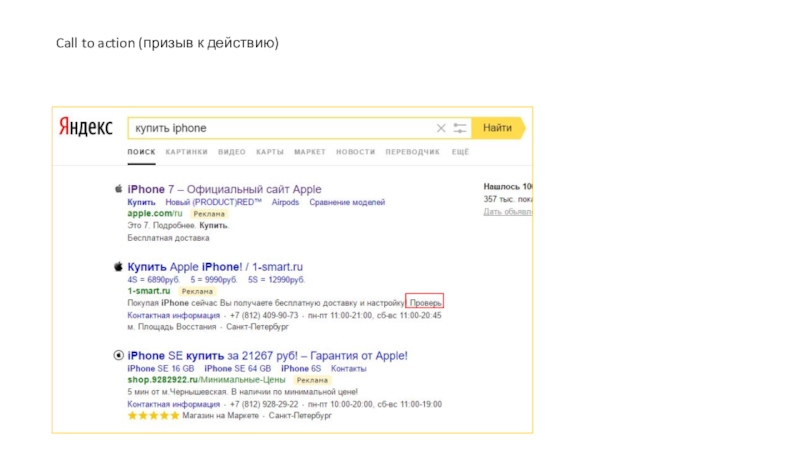Switch to the Картинки tab
Screen dimensions: 800x450
[187, 152]
